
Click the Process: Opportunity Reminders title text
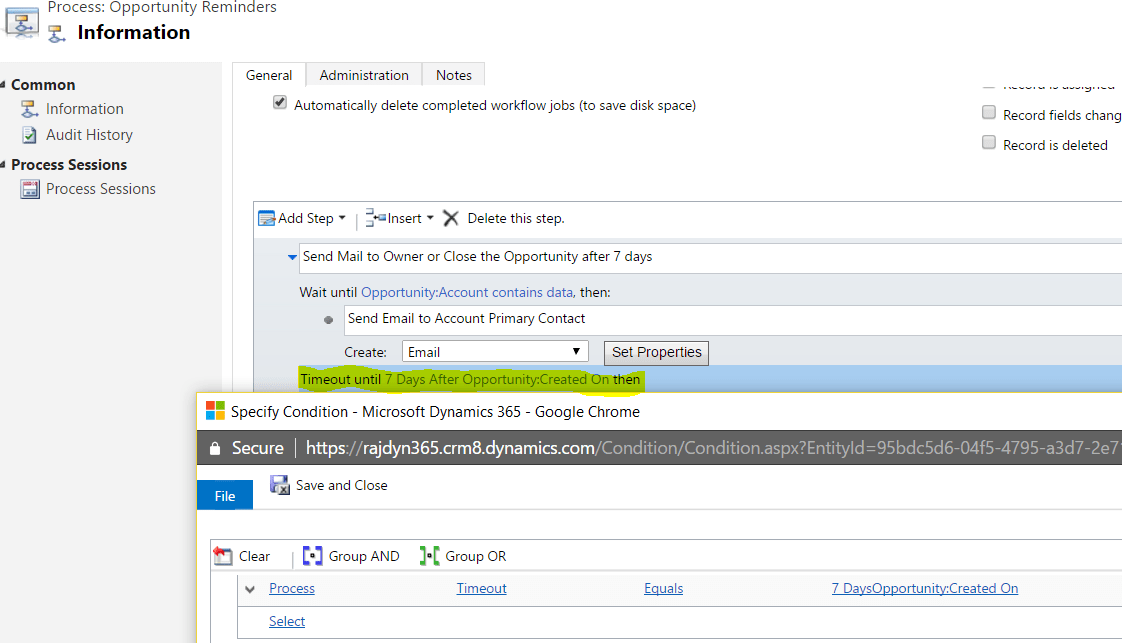tap(162, 7)
